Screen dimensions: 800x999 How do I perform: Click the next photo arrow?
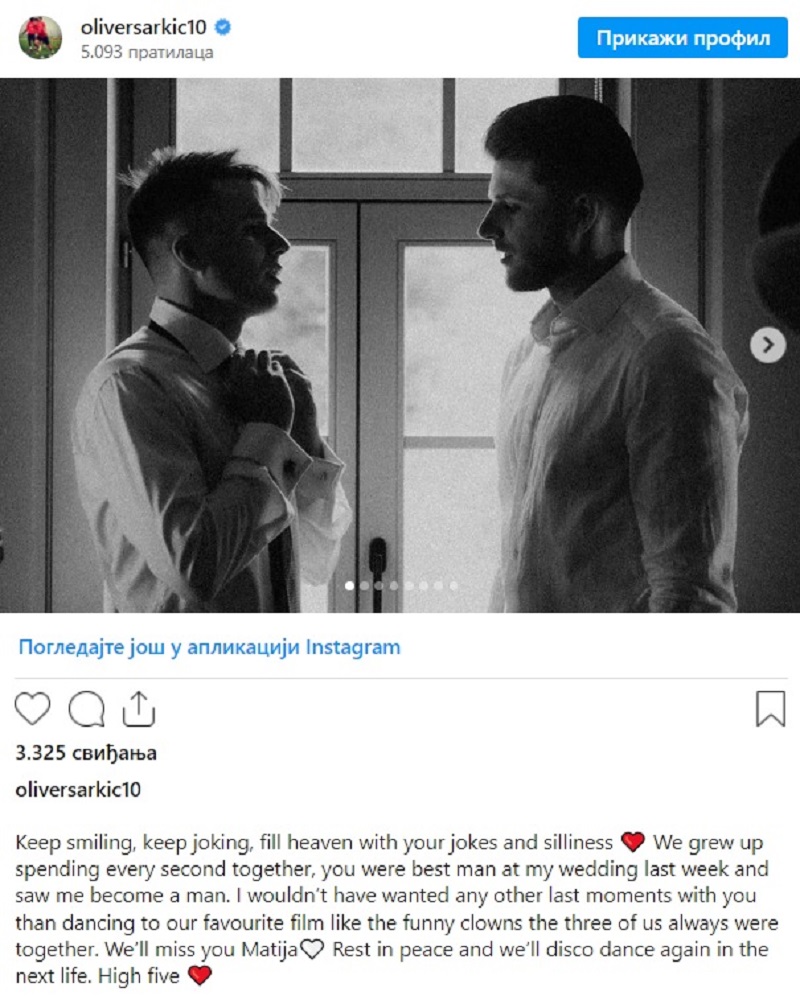click(768, 345)
